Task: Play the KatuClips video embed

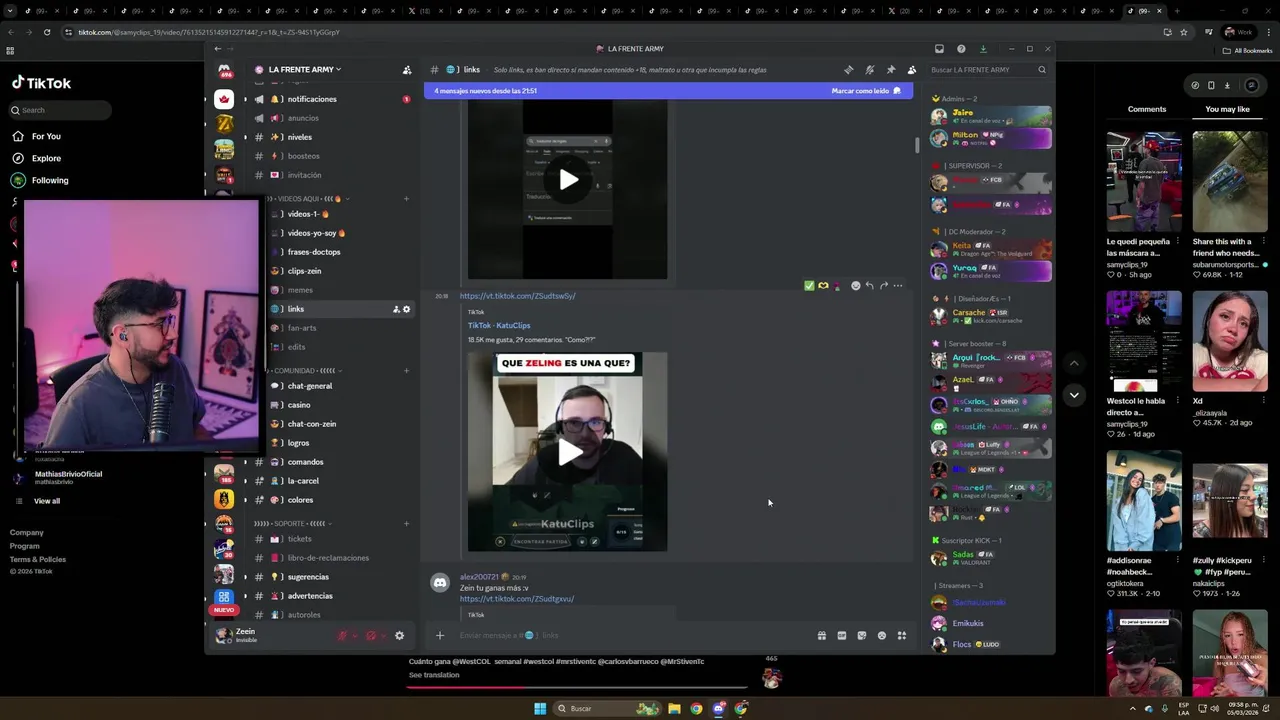Action: (568, 451)
